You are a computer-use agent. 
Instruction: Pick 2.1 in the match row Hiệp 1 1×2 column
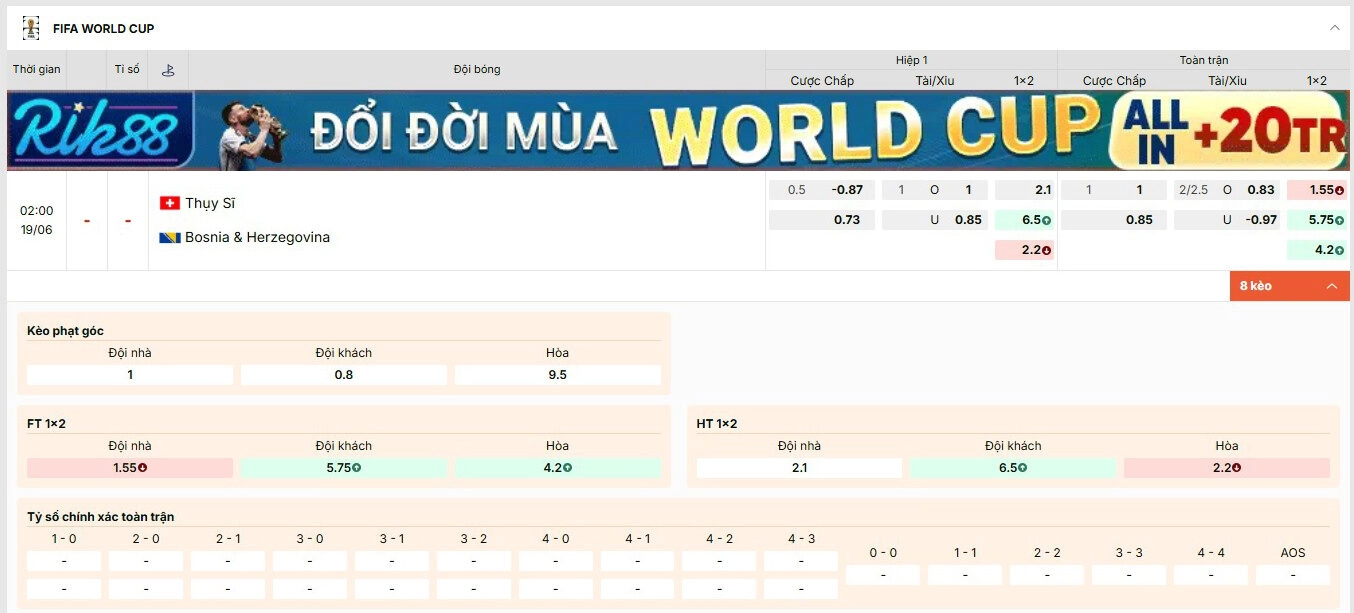pyautogui.click(x=1025, y=190)
